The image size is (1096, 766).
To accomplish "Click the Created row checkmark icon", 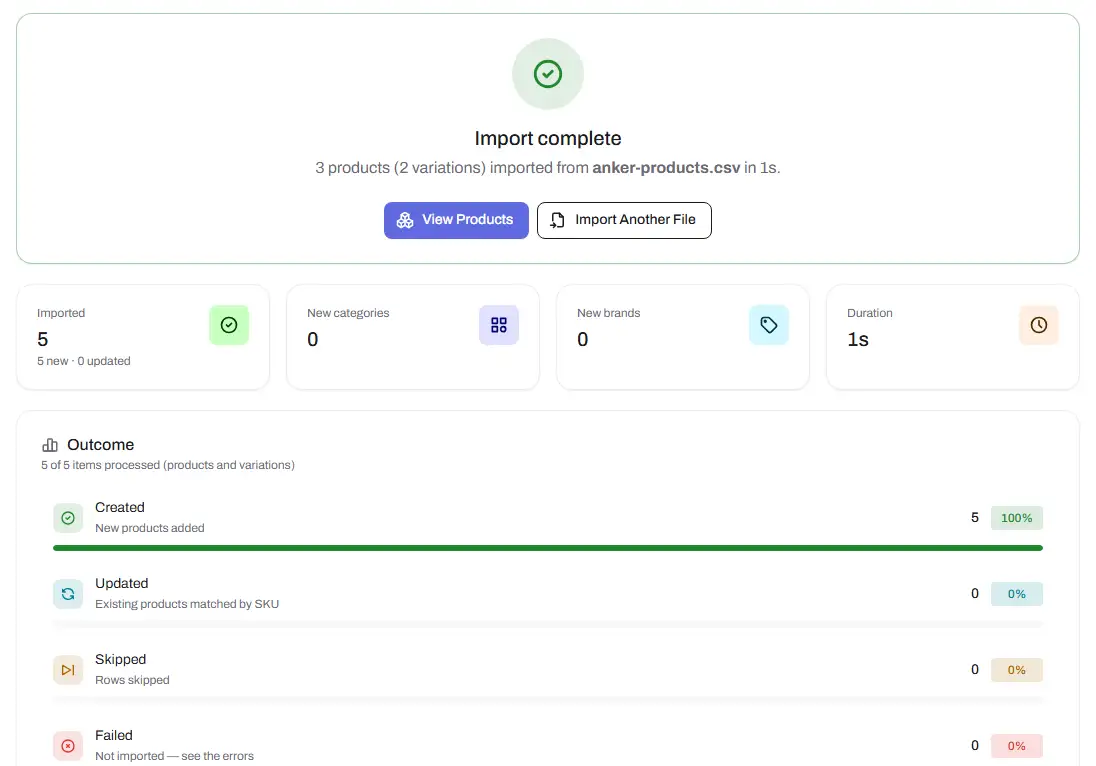I will click(x=68, y=518).
